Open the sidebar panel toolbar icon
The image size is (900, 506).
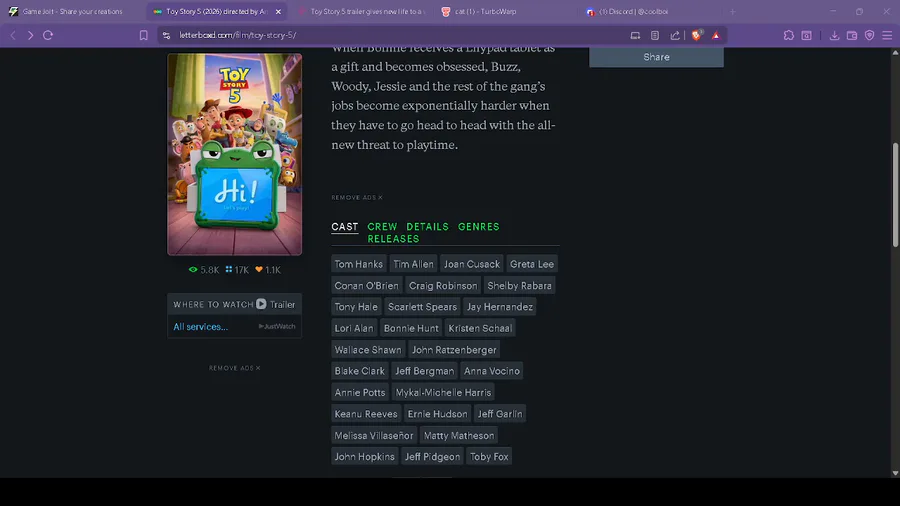pos(806,35)
